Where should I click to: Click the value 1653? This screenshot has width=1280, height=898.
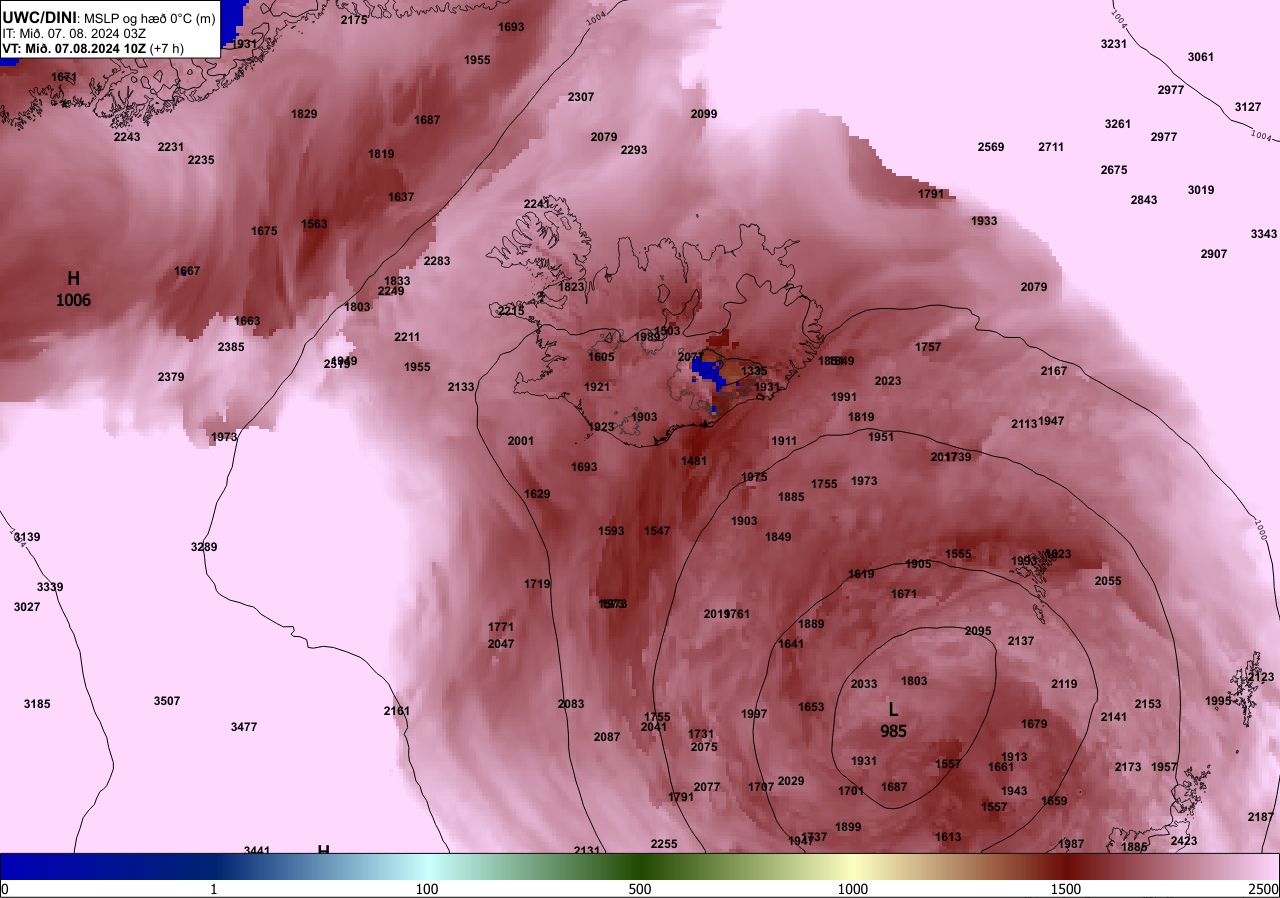click(811, 707)
